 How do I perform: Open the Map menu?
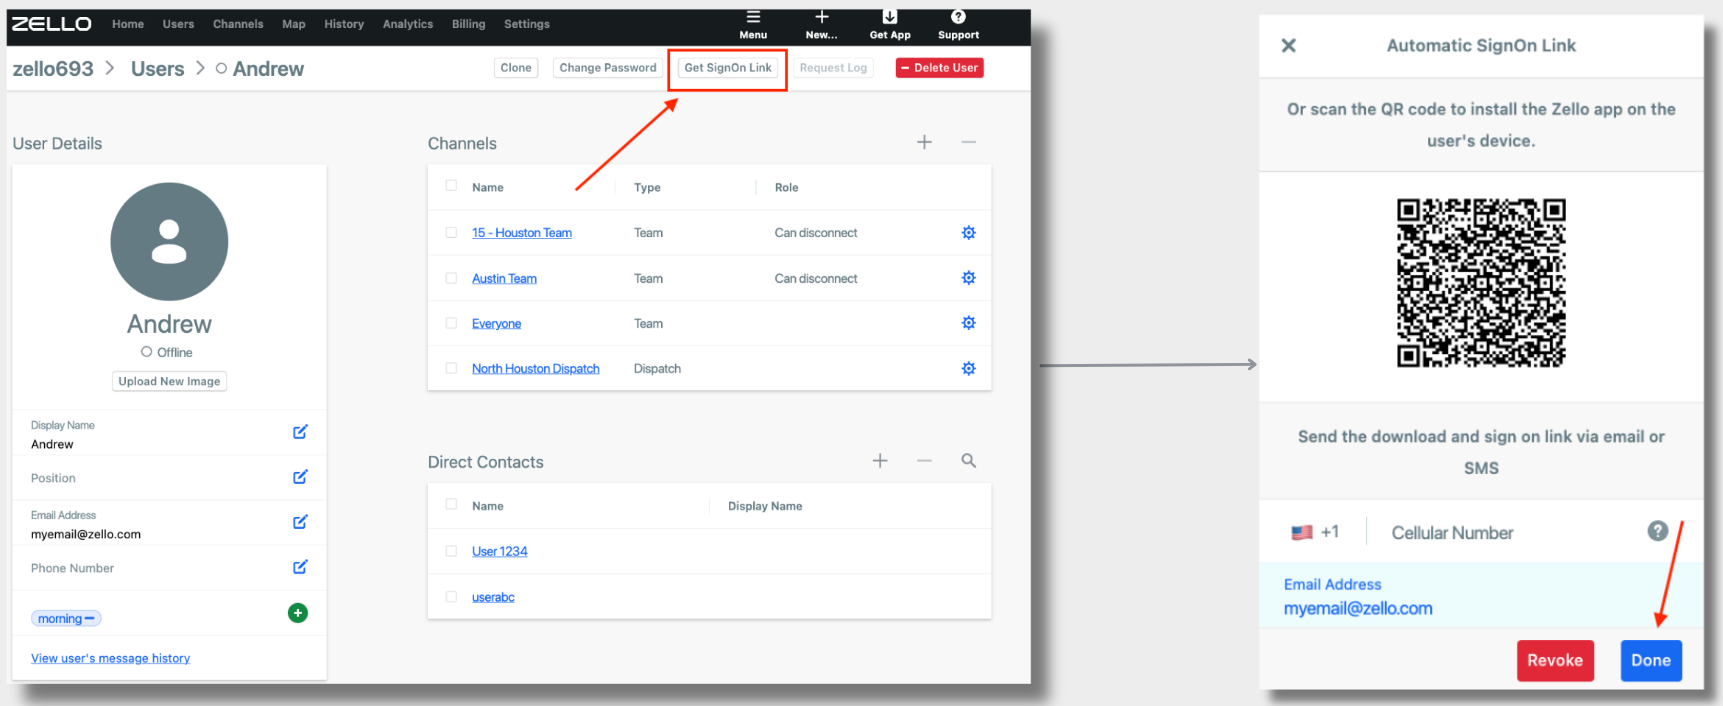(x=293, y=24)
